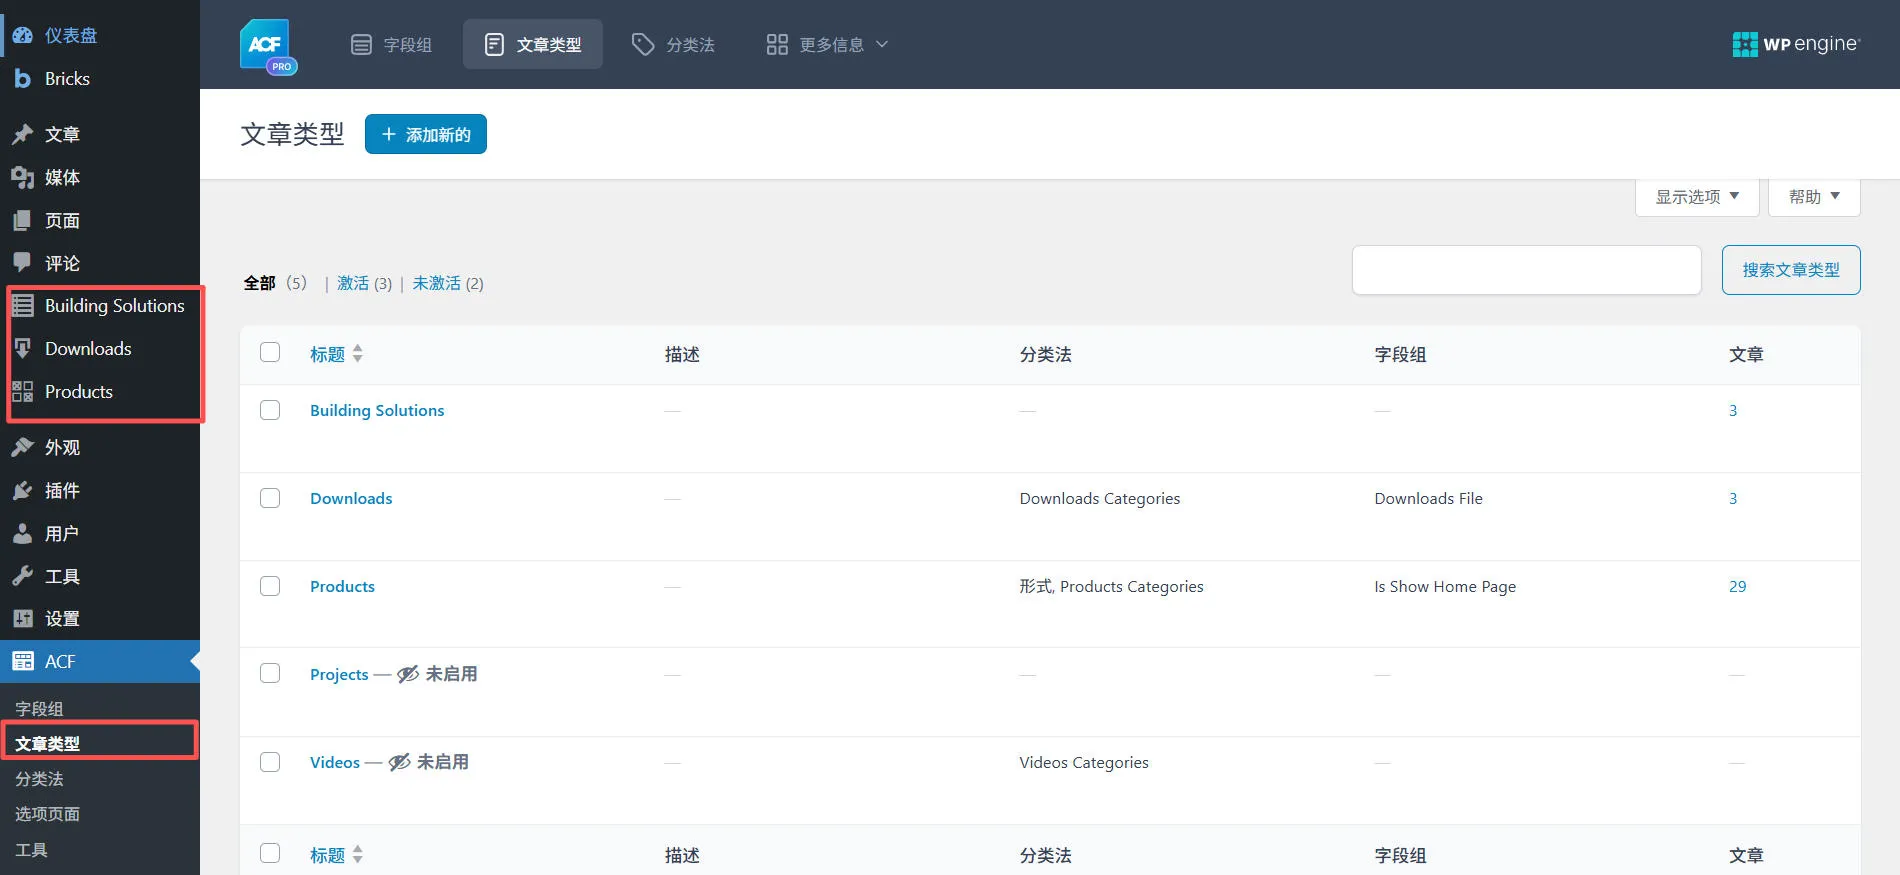This screenshot has width=1900, height=875.
Task: Click the search post types input field
Action: tap(1526, 270)
